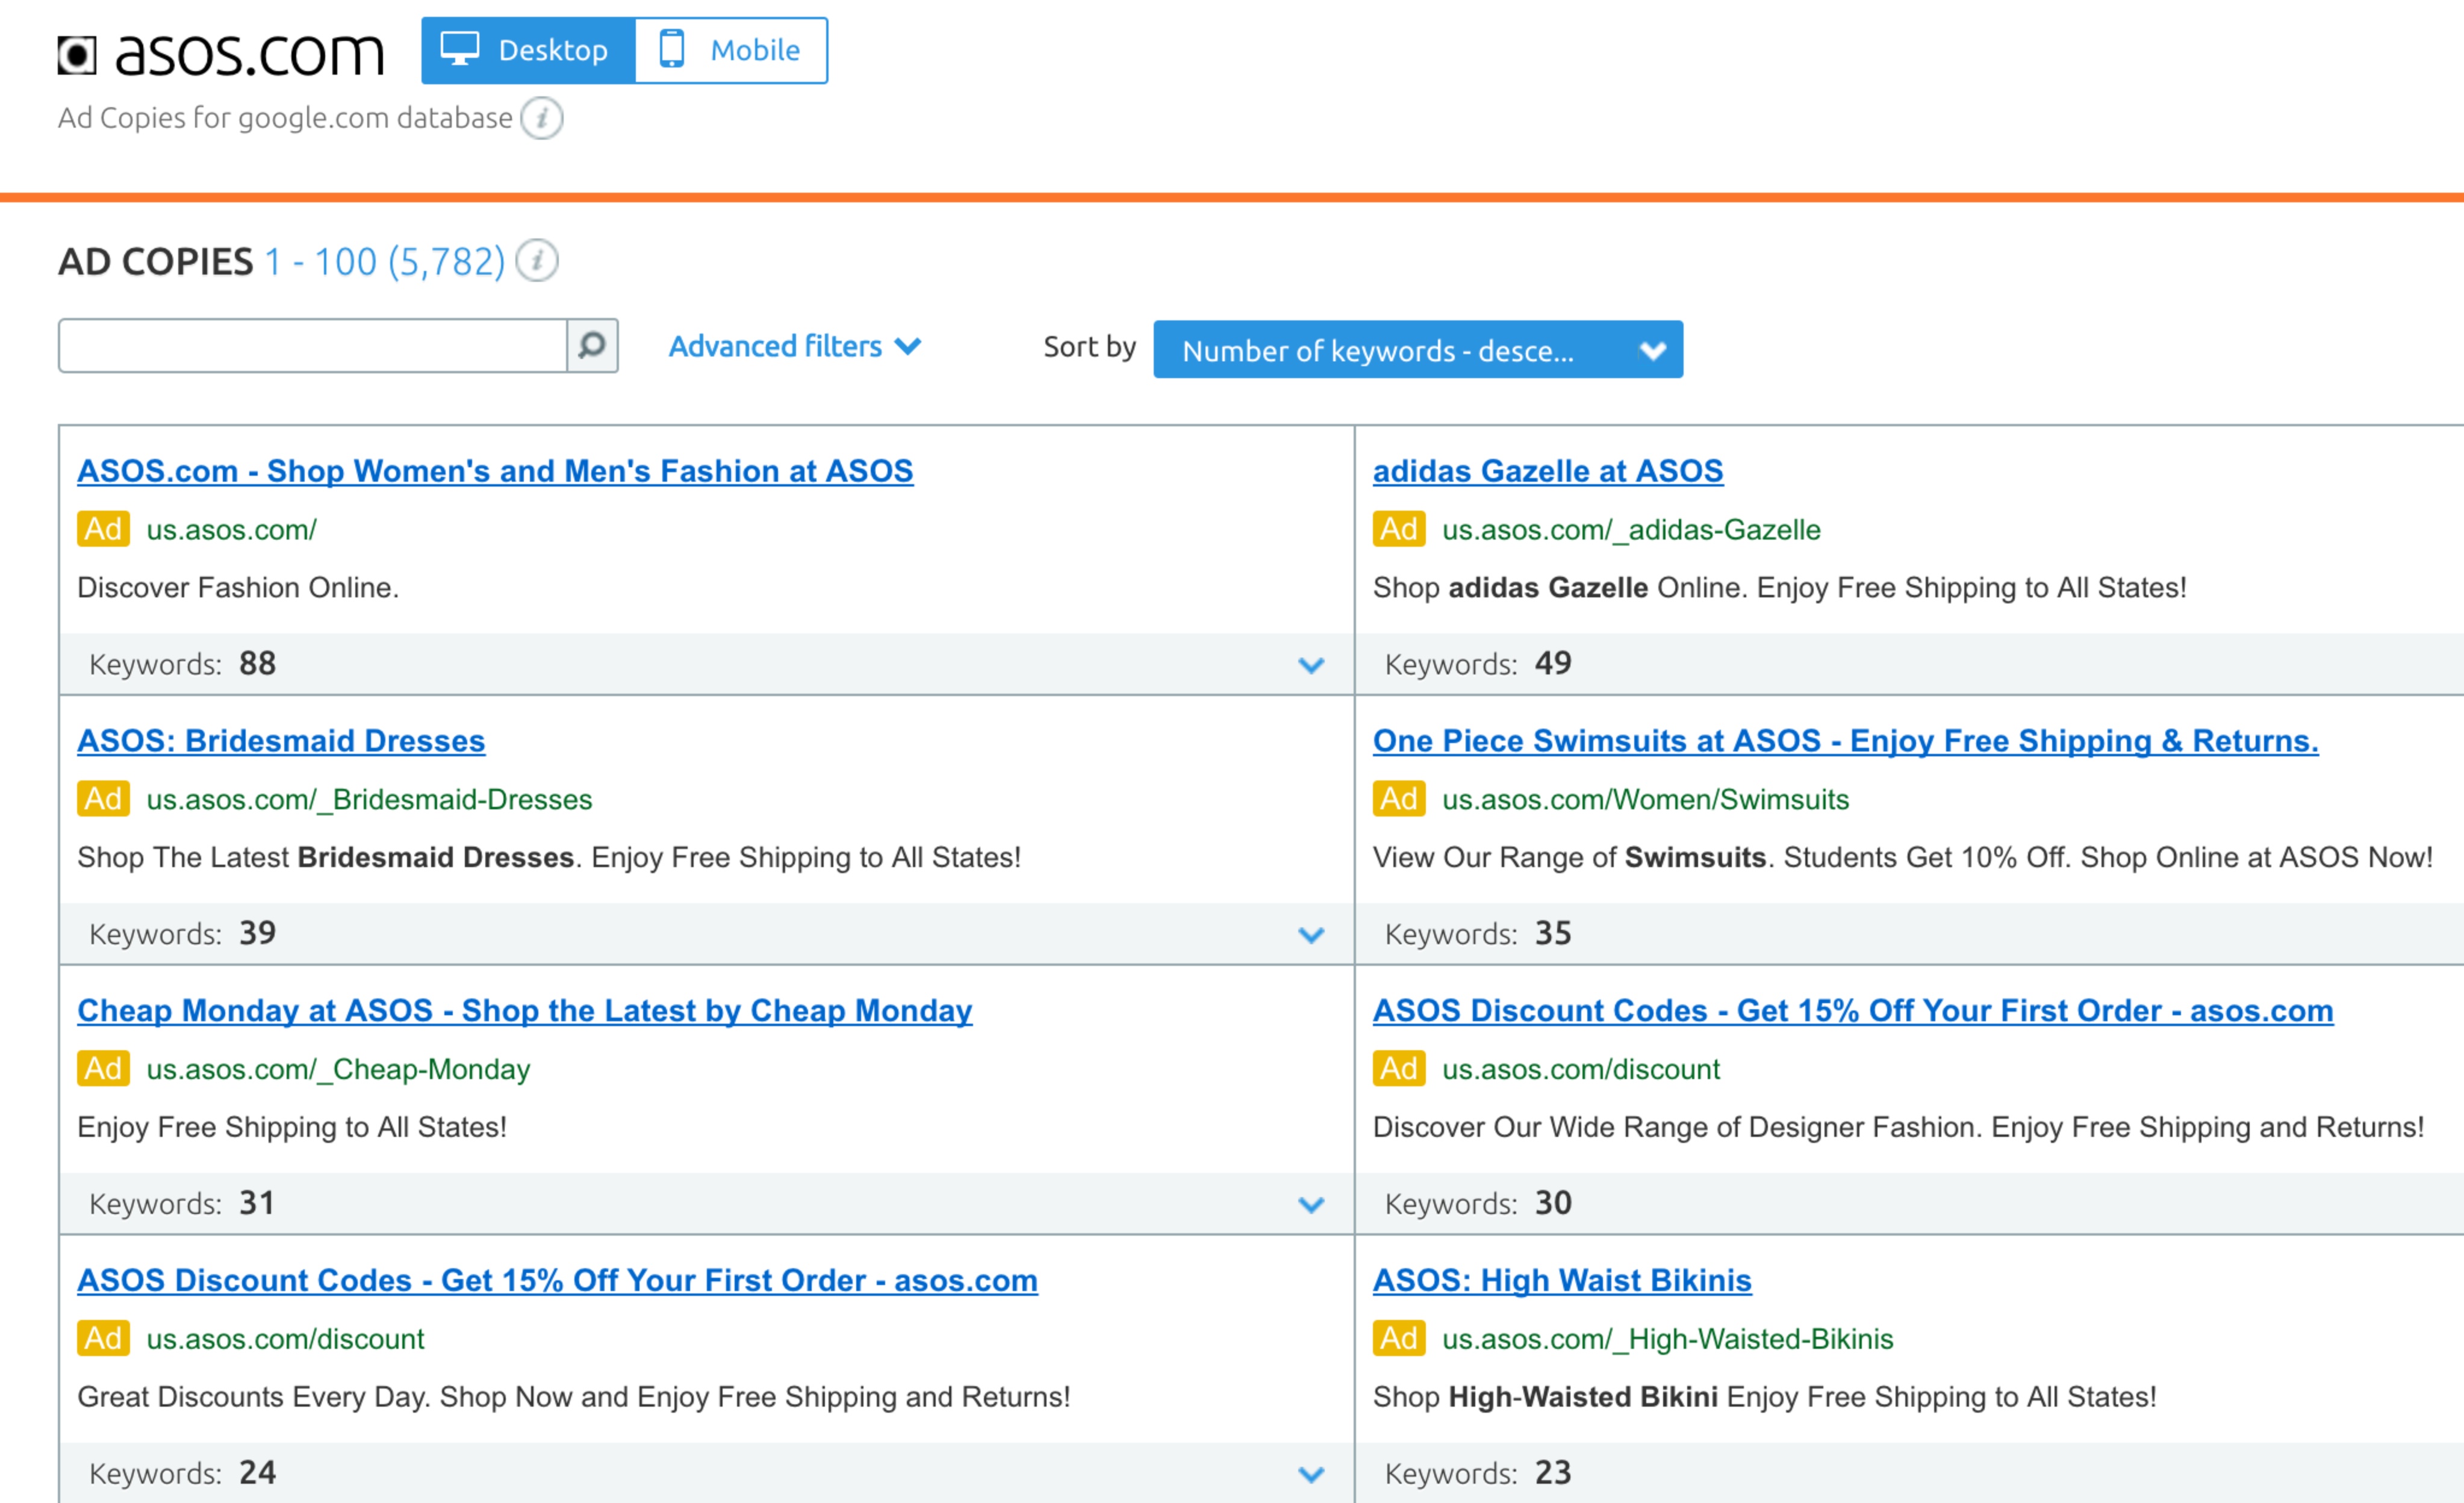Click the "Discover Fashion Online." ad description

[238, 588]
